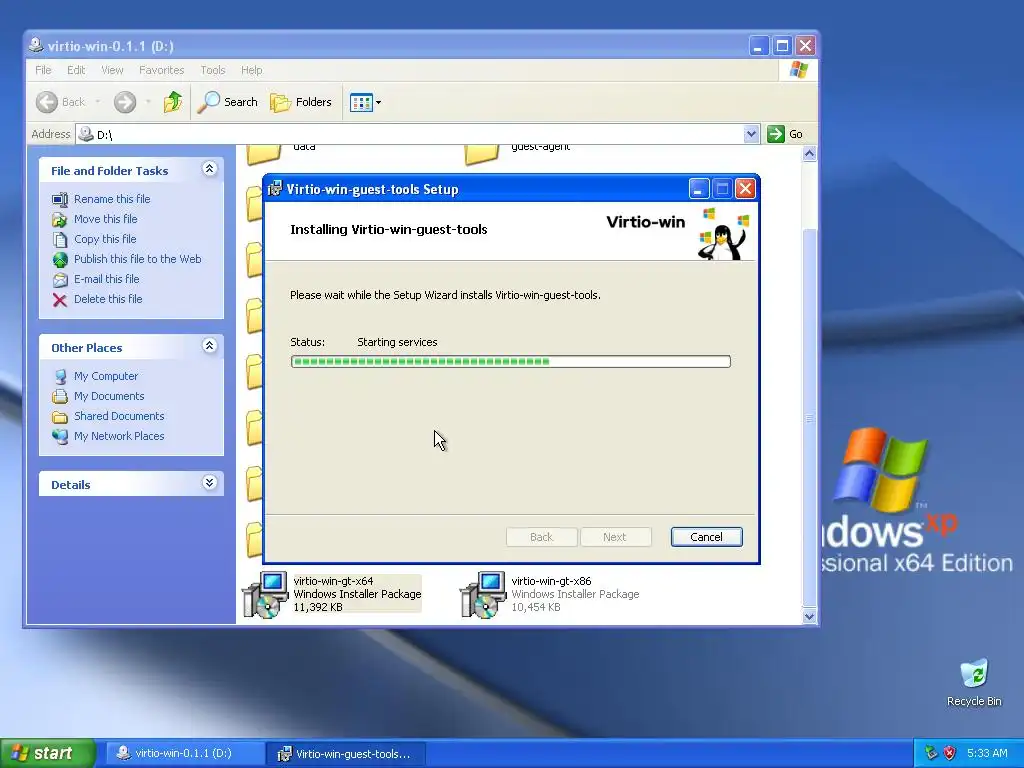Open Shared Documents from Other Places
Image resolution: width=1024 pixels, height=768 pixels.
(x=119, y=416)
